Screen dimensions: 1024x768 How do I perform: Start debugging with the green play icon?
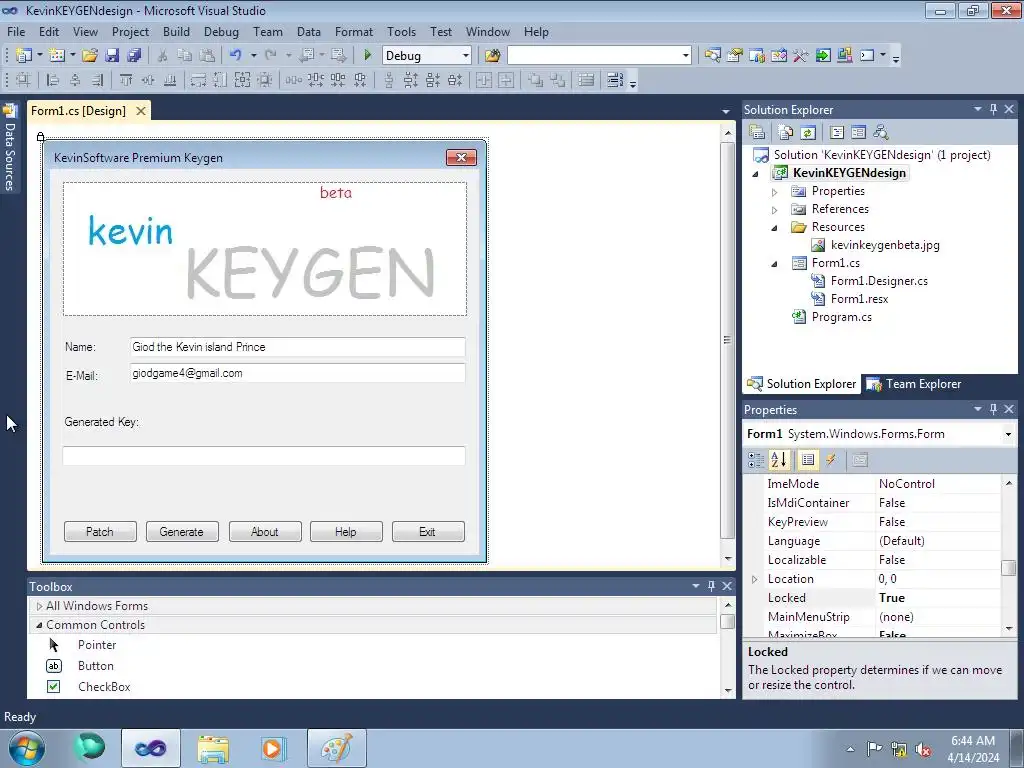click(x=368, y=56)
